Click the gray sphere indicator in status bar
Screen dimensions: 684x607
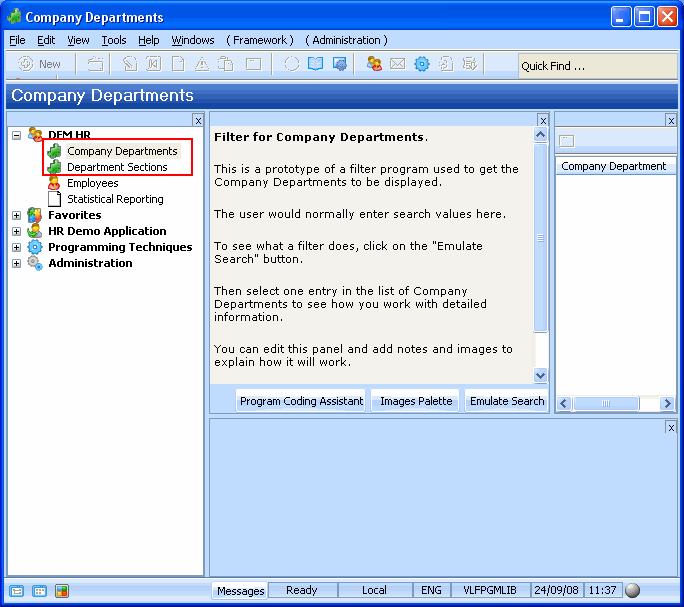pos(633,590)
